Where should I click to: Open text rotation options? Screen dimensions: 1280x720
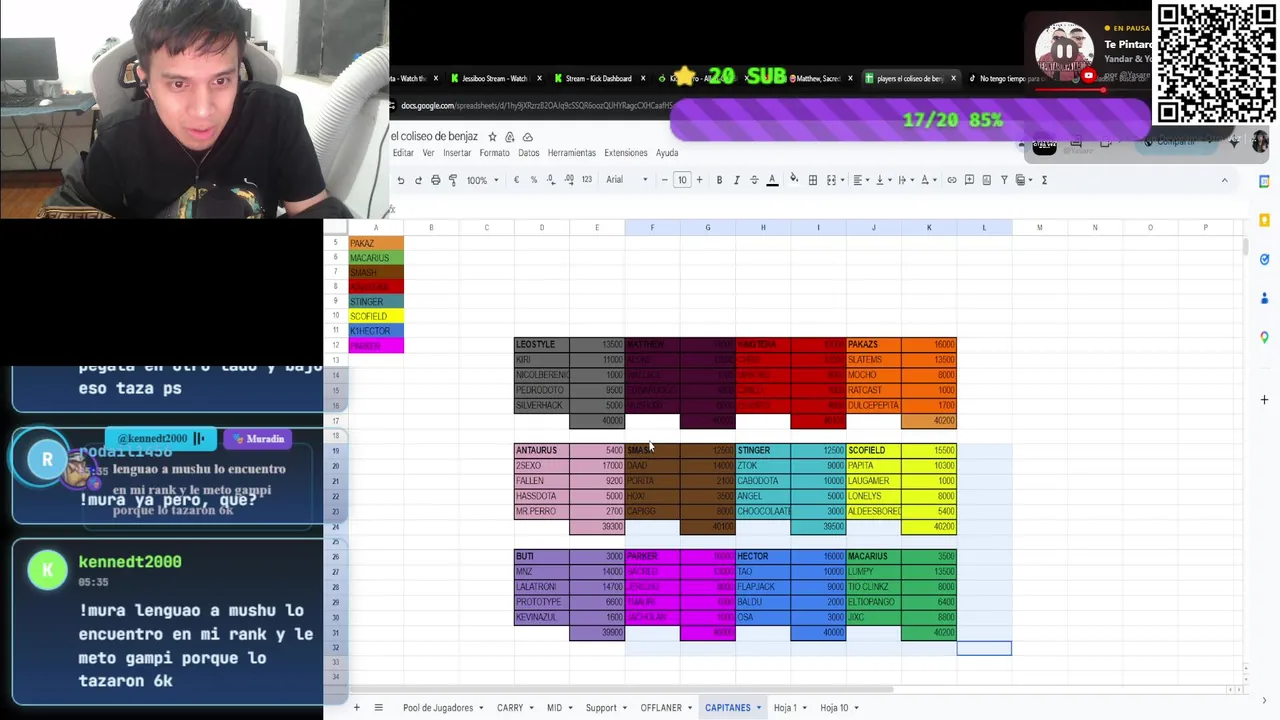[927, 180]
